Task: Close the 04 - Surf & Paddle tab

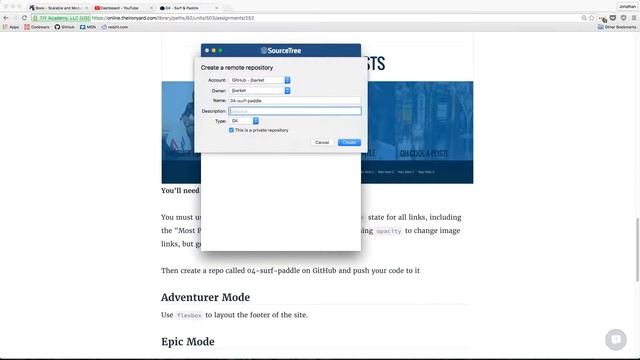Action: [217, 8]
